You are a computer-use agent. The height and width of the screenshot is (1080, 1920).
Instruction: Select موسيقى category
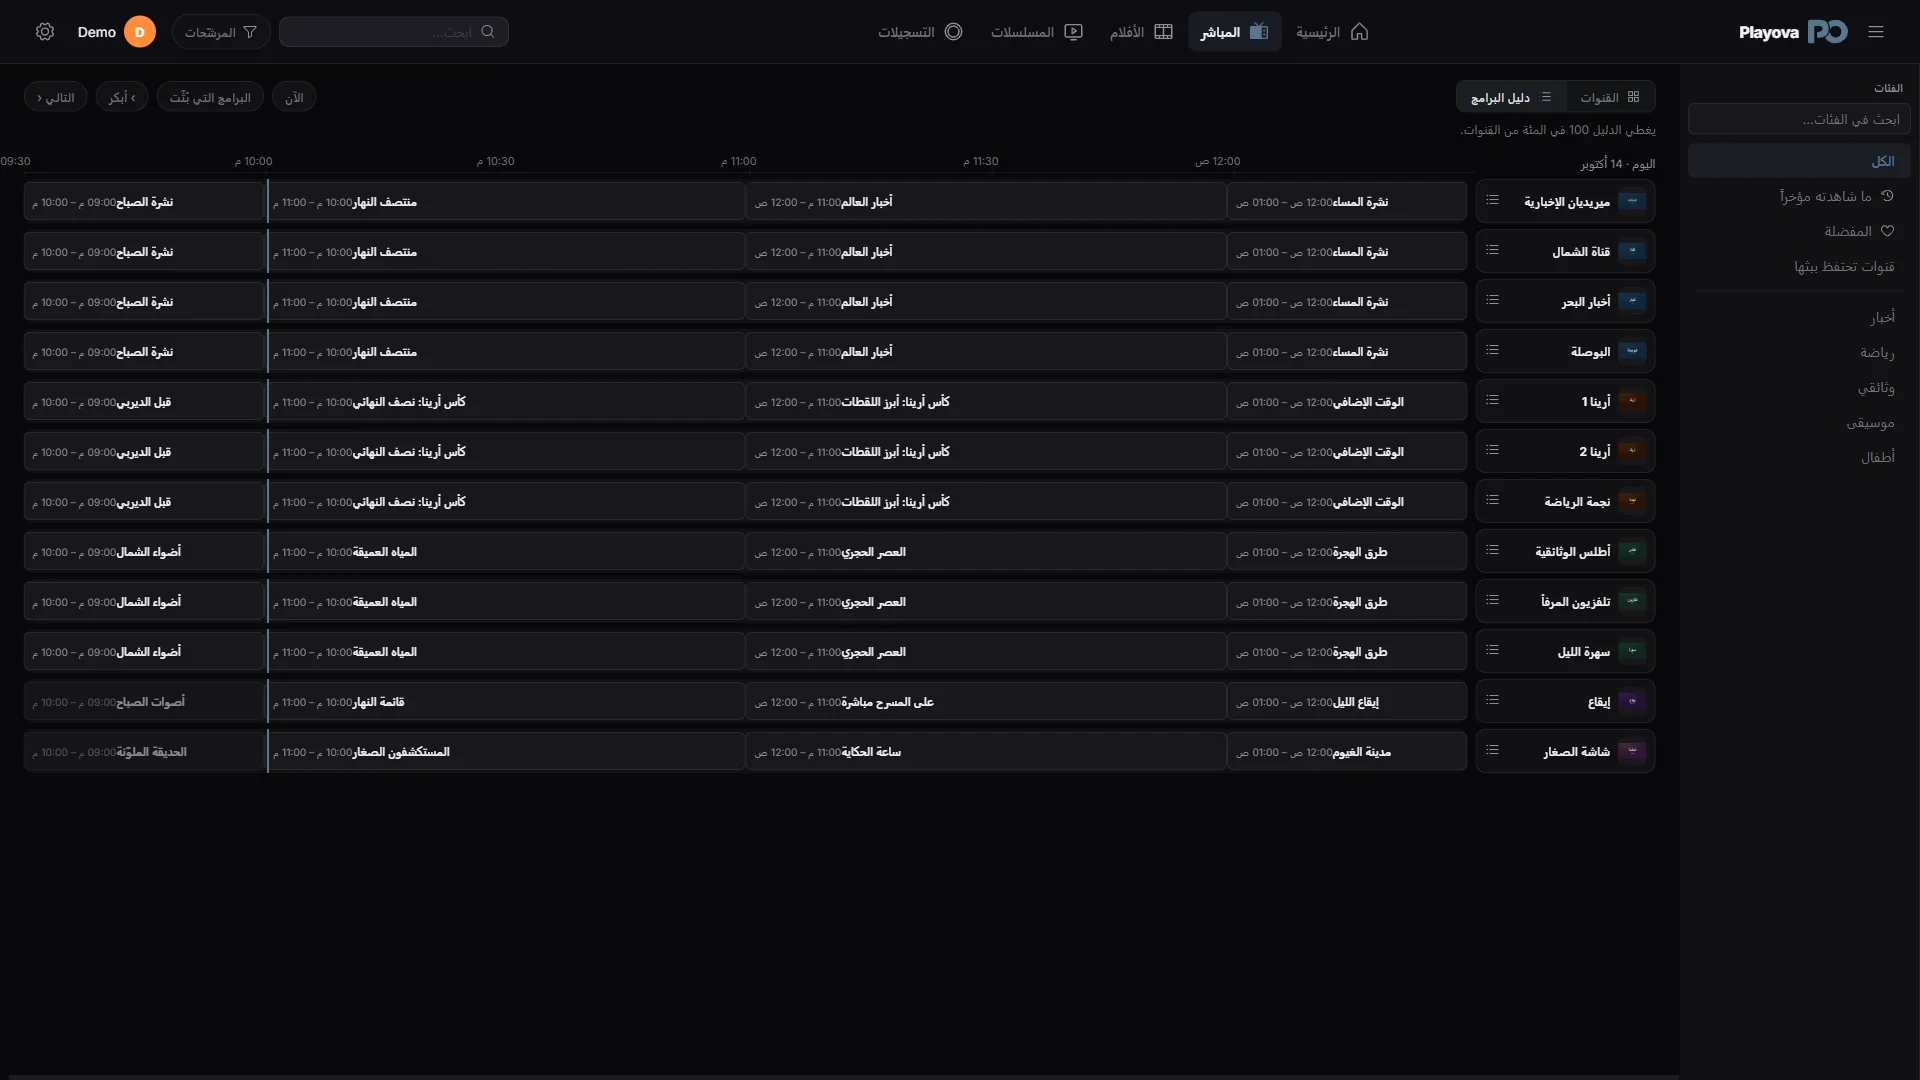(1799, 422)
